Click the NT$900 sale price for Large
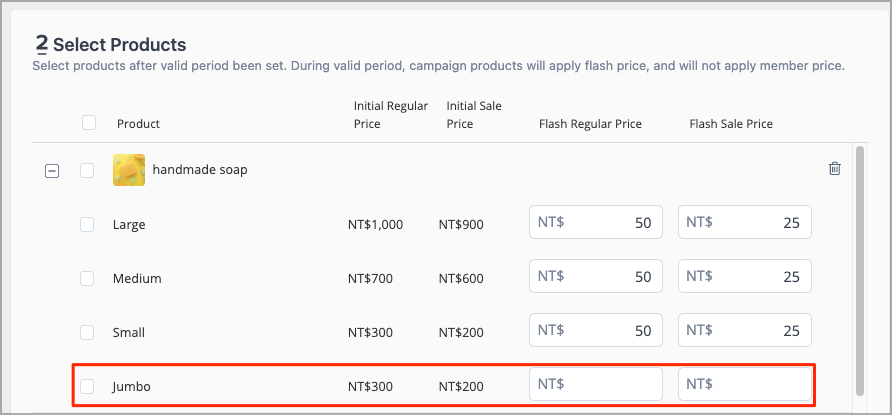 (461, 225)
